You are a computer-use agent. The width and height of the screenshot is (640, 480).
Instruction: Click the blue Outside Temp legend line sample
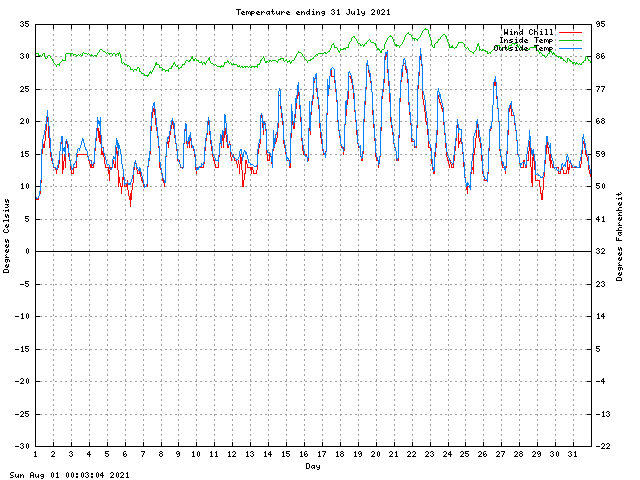tap(570, 49)
